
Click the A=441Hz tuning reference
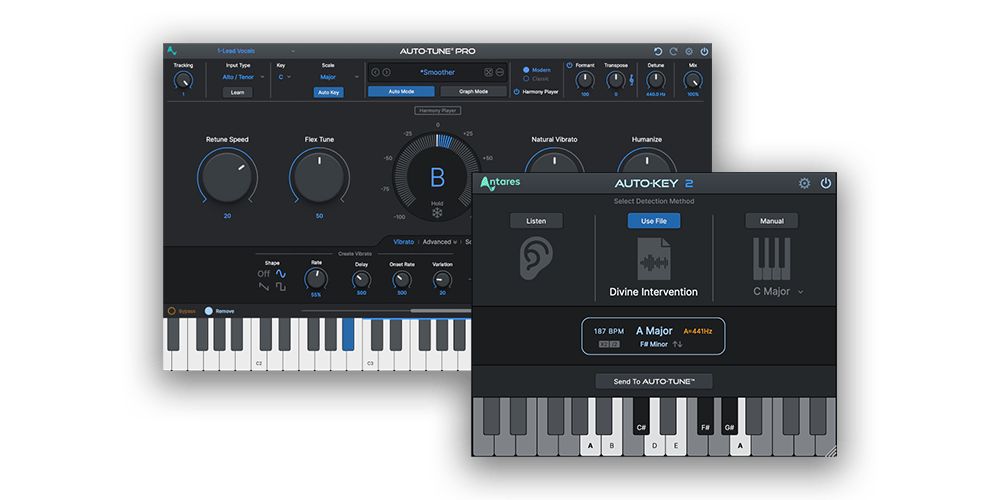tap(697, 332)
